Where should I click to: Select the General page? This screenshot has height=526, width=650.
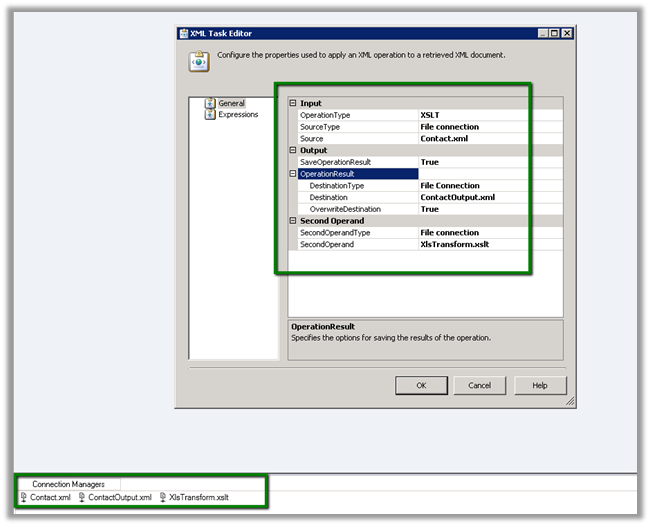click(231, 103)
